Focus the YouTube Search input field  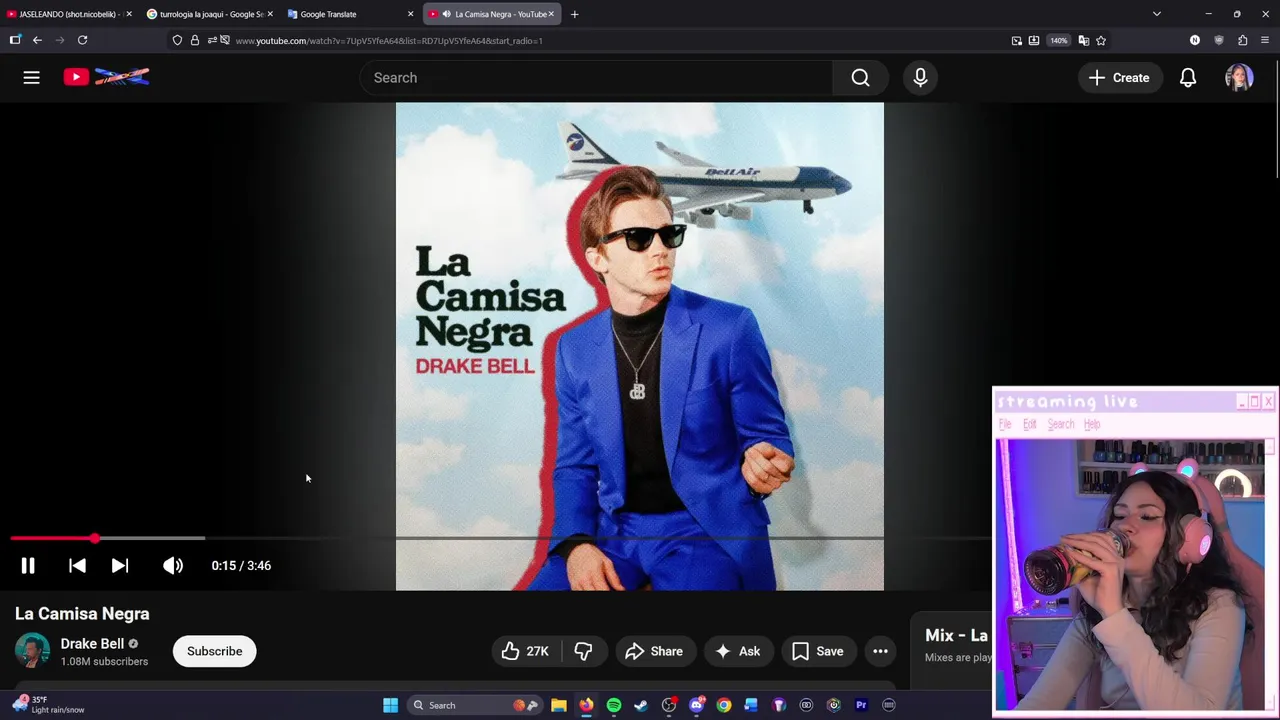point(596,77)
